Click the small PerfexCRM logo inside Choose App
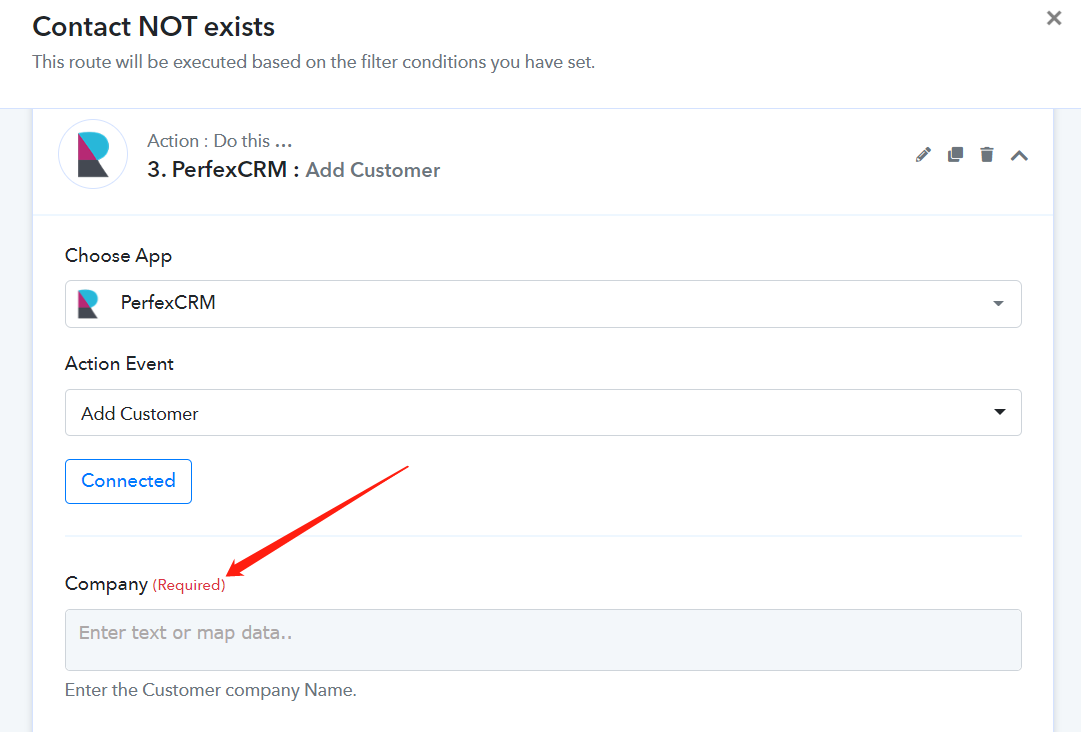1081x732 pixels. click(88, 304)
